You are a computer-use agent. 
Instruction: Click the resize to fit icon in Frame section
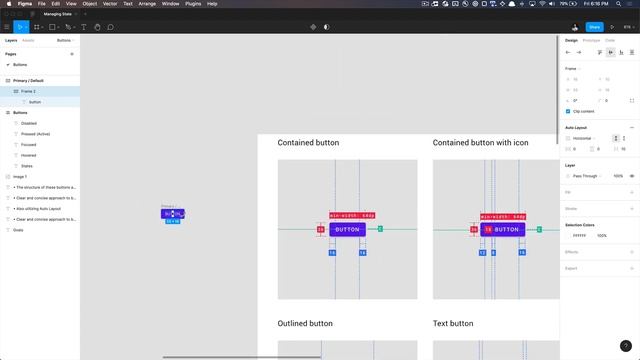coord(632,100)
